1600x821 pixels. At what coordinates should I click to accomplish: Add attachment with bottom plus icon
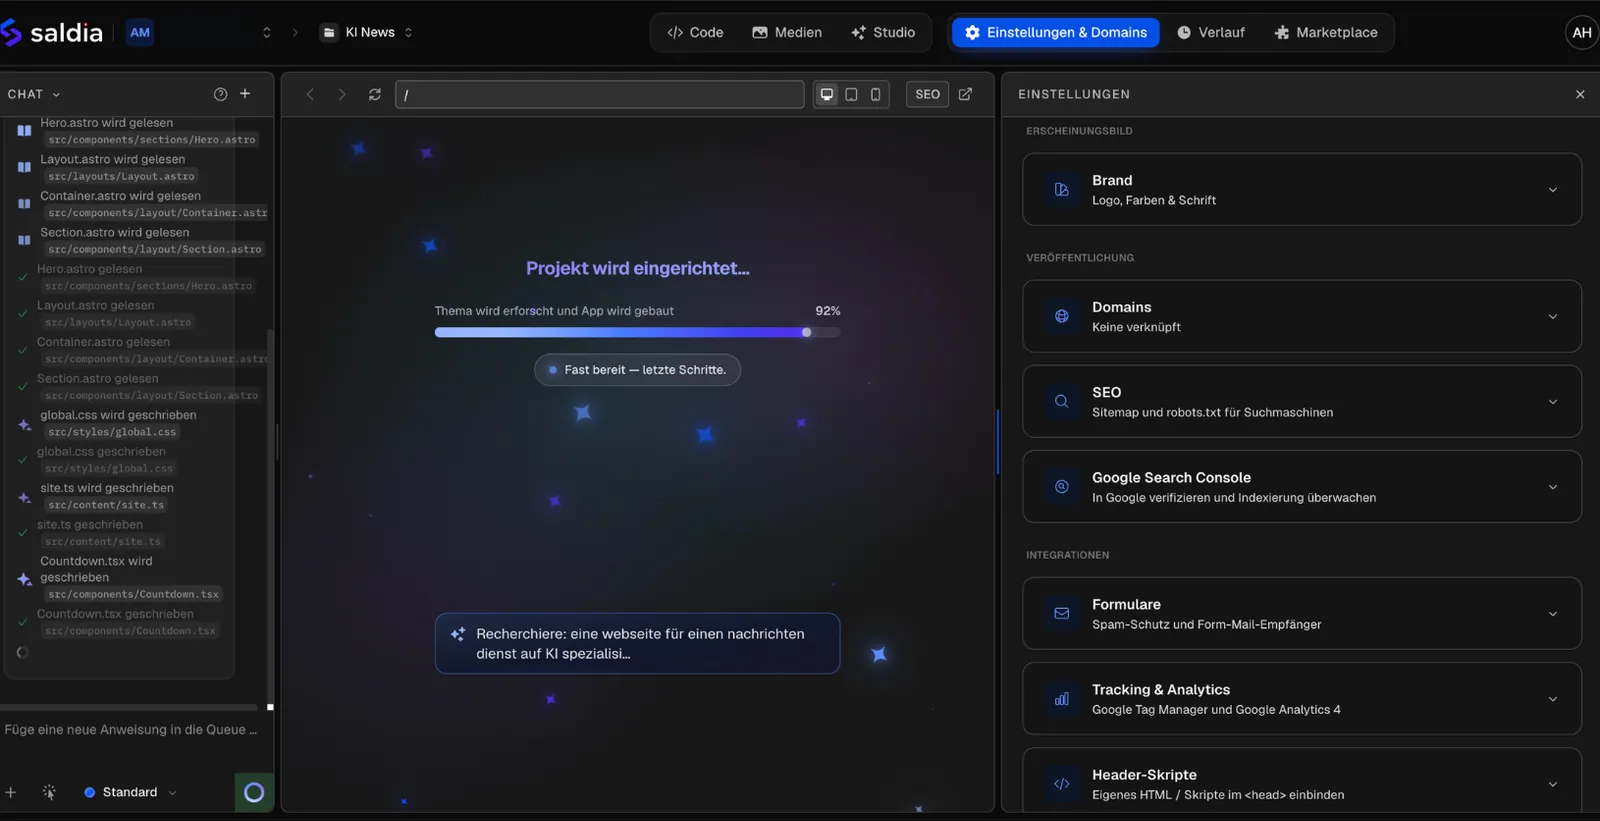coord(11,792)
